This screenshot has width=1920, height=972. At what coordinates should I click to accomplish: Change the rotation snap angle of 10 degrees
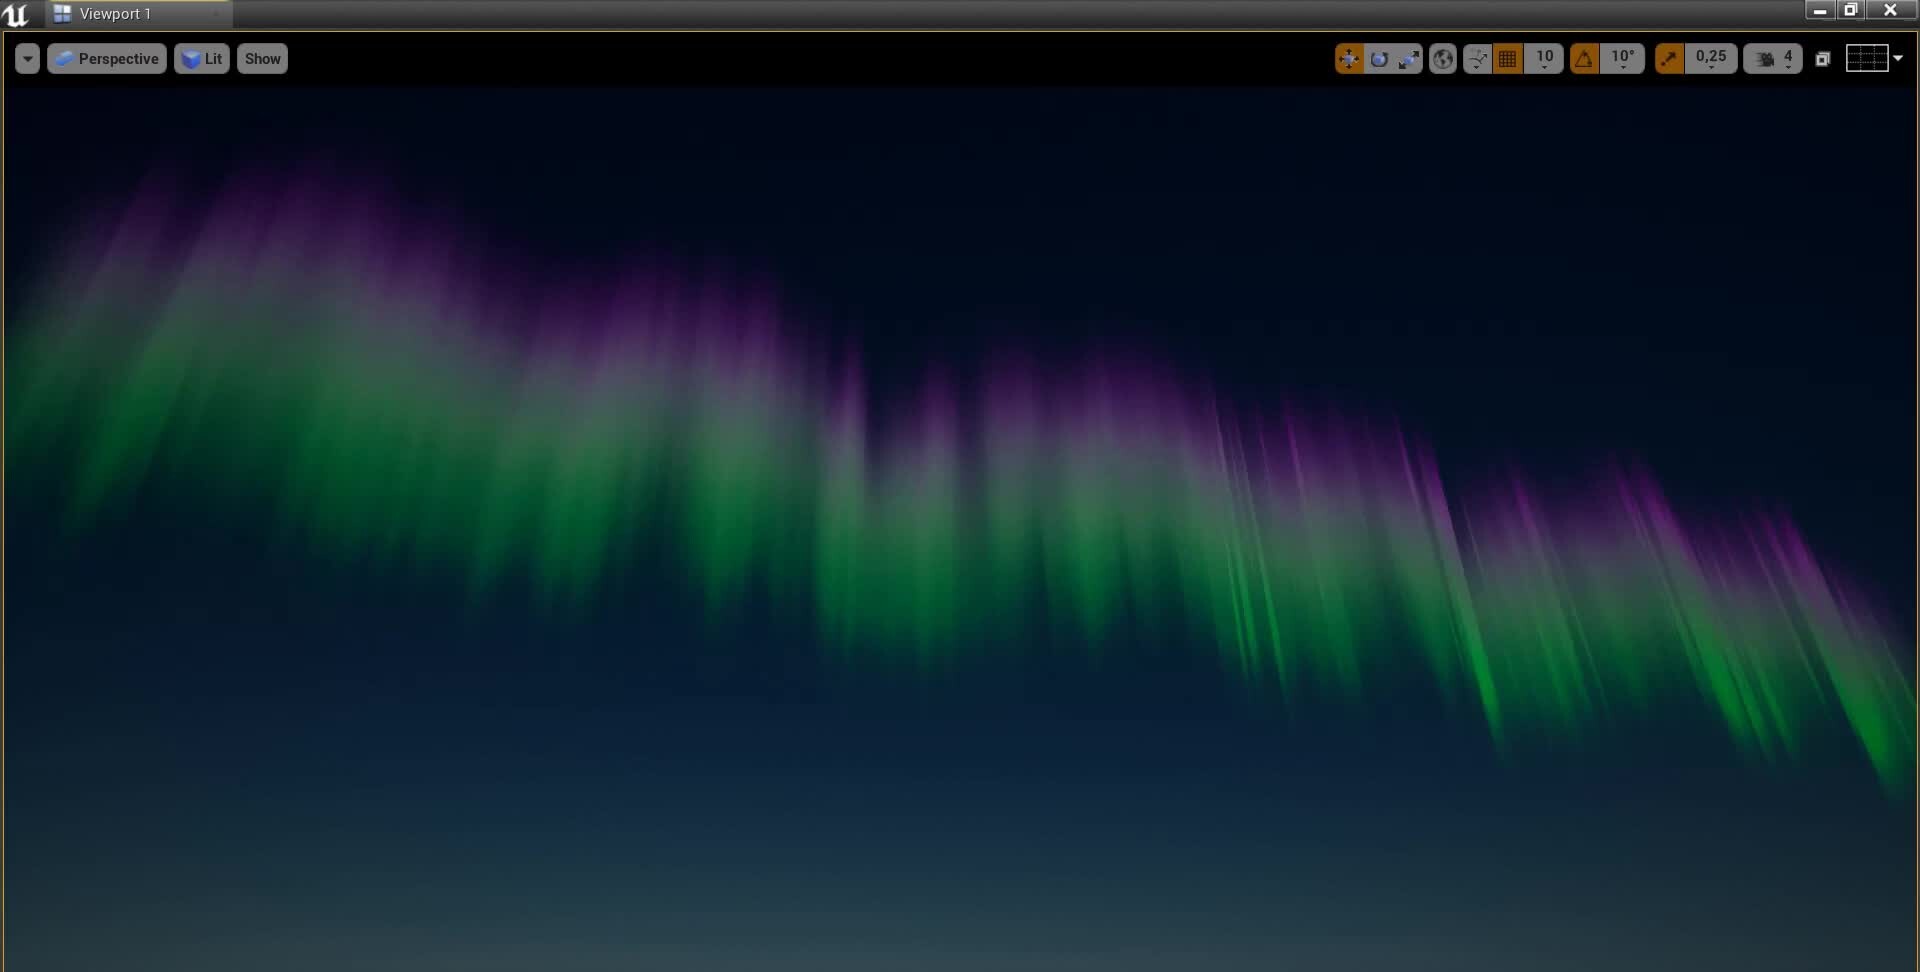pyautogui.click(x=1622, y=58)
